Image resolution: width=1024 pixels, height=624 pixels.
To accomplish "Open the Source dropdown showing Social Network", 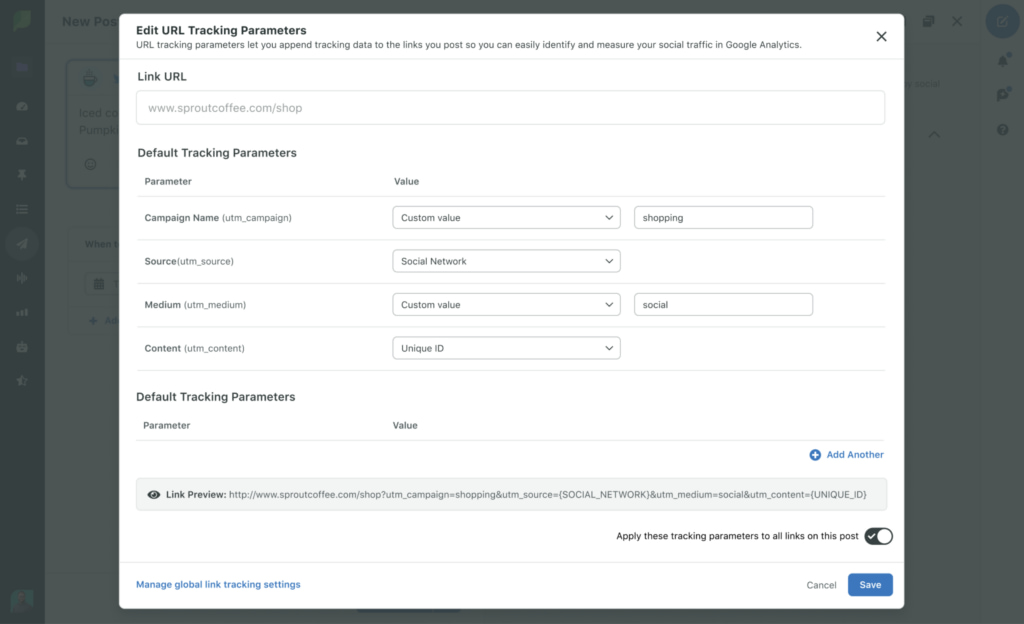I will point(506,261).
